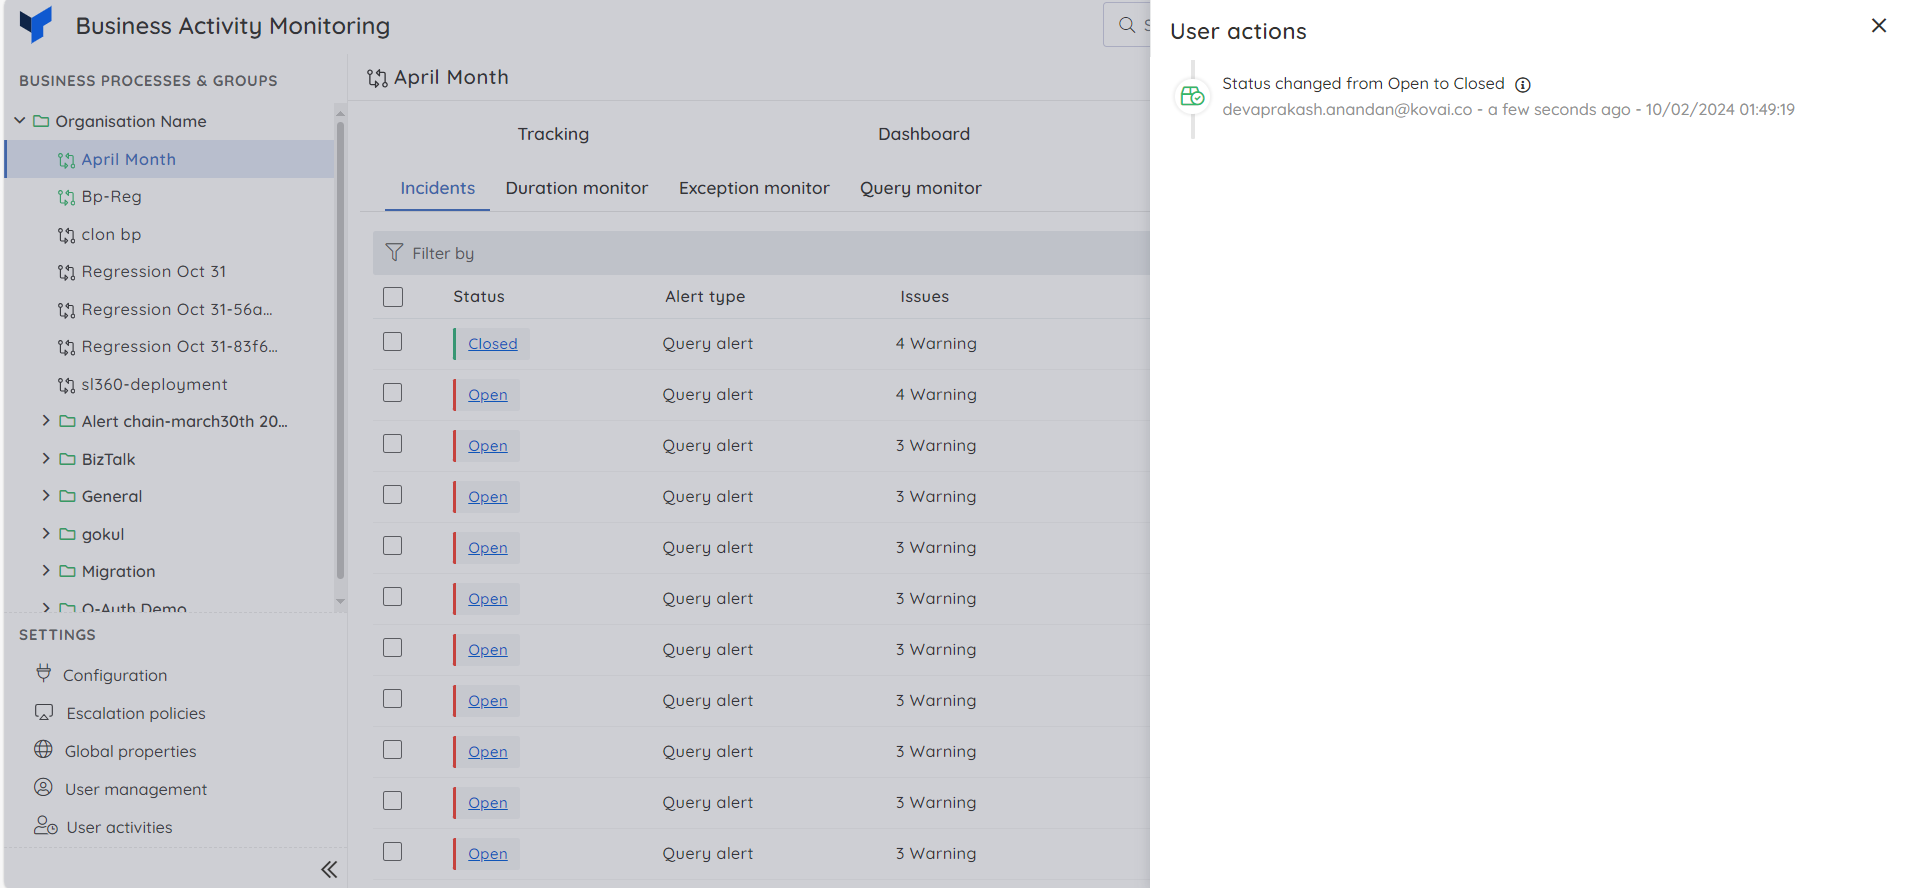1908x888 pixels.
Task: Open the Open link on first 3 Warning row
Action: tap(488, 446)
